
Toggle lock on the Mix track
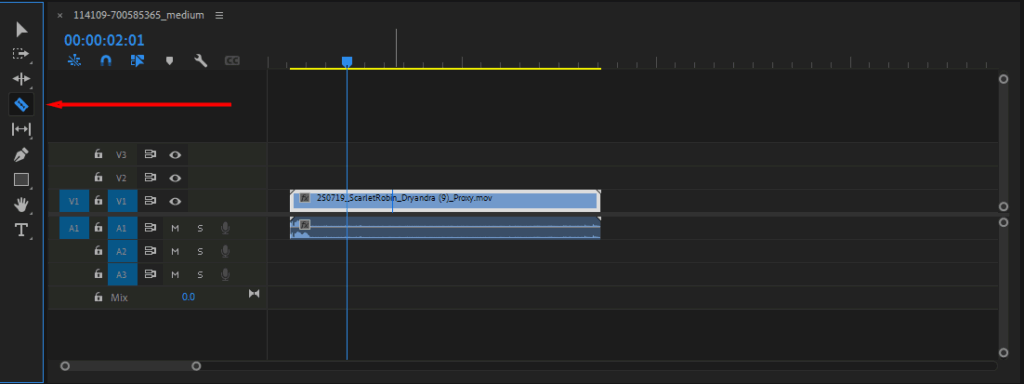pyautogui.click(x=99, y=297)
